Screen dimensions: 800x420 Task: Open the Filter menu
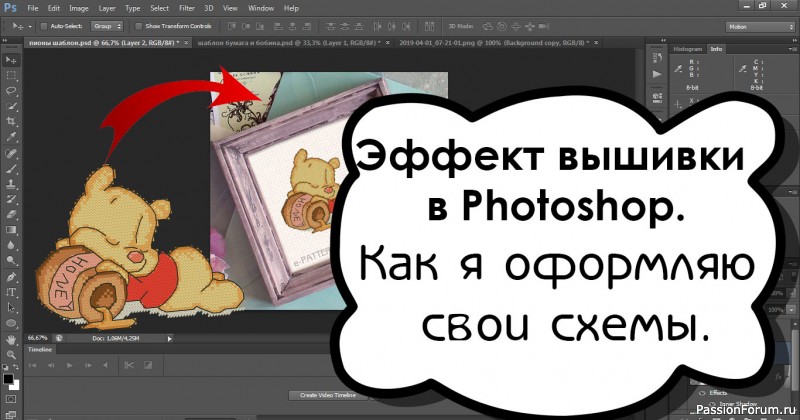186,8
